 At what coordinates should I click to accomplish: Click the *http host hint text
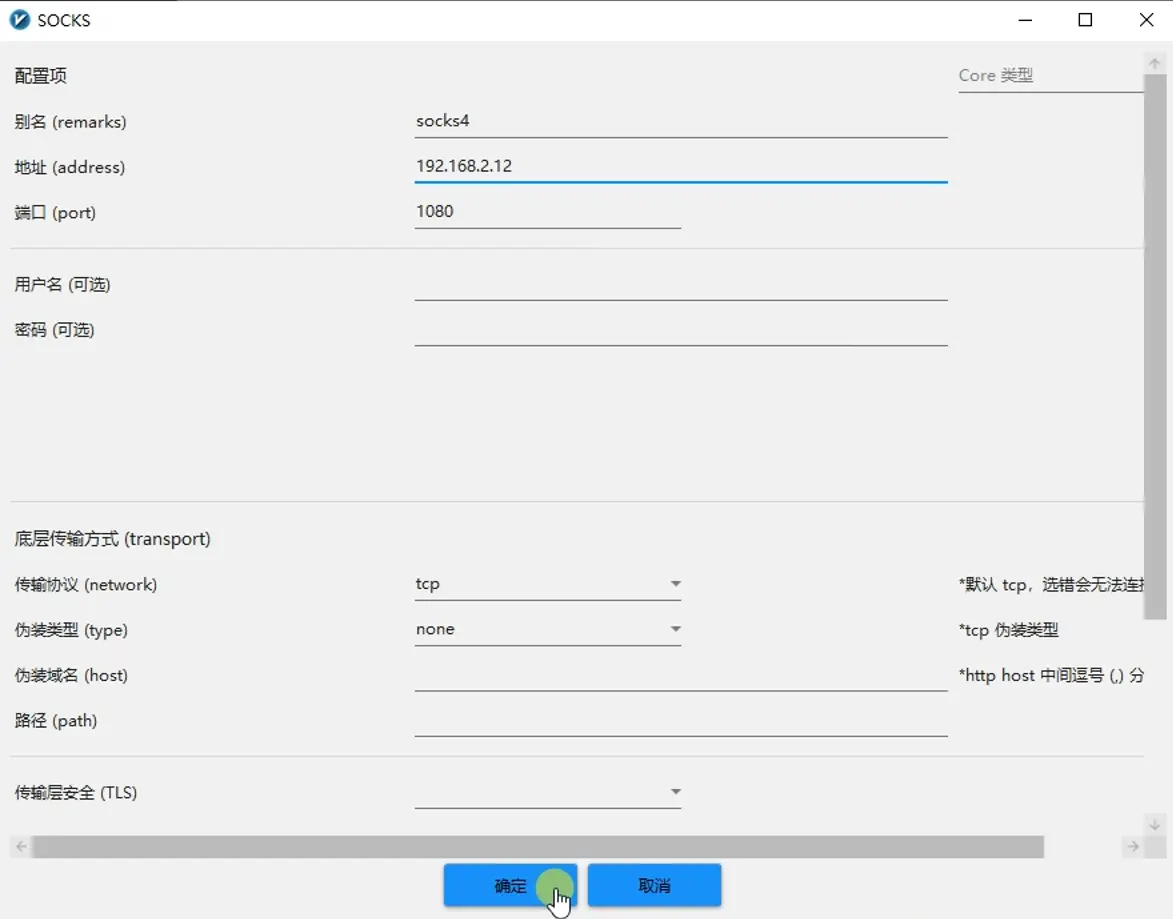(x=1050, y=675)
